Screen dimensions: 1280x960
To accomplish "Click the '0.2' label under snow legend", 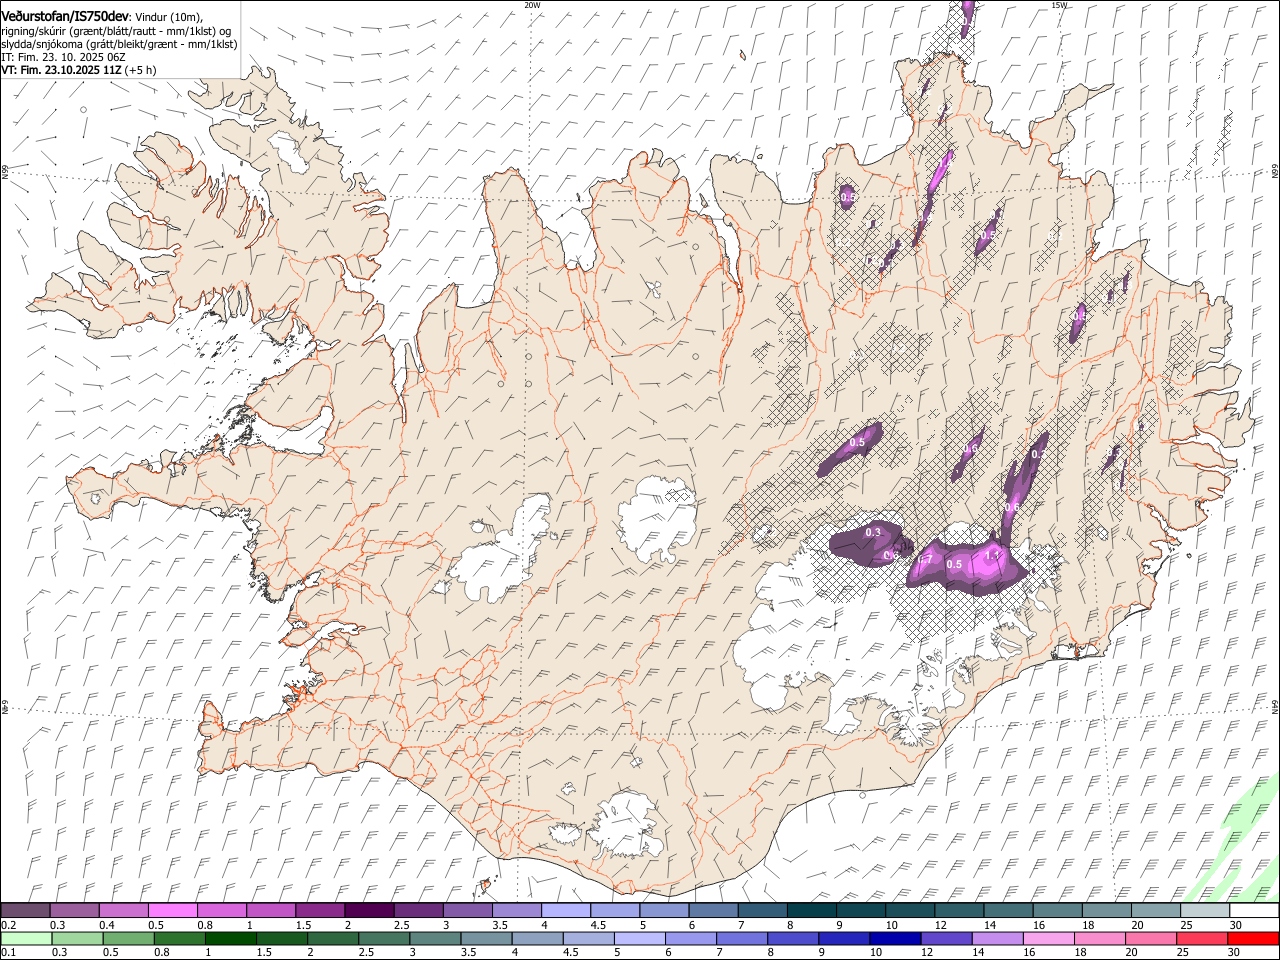I will (x=8, y=925).
